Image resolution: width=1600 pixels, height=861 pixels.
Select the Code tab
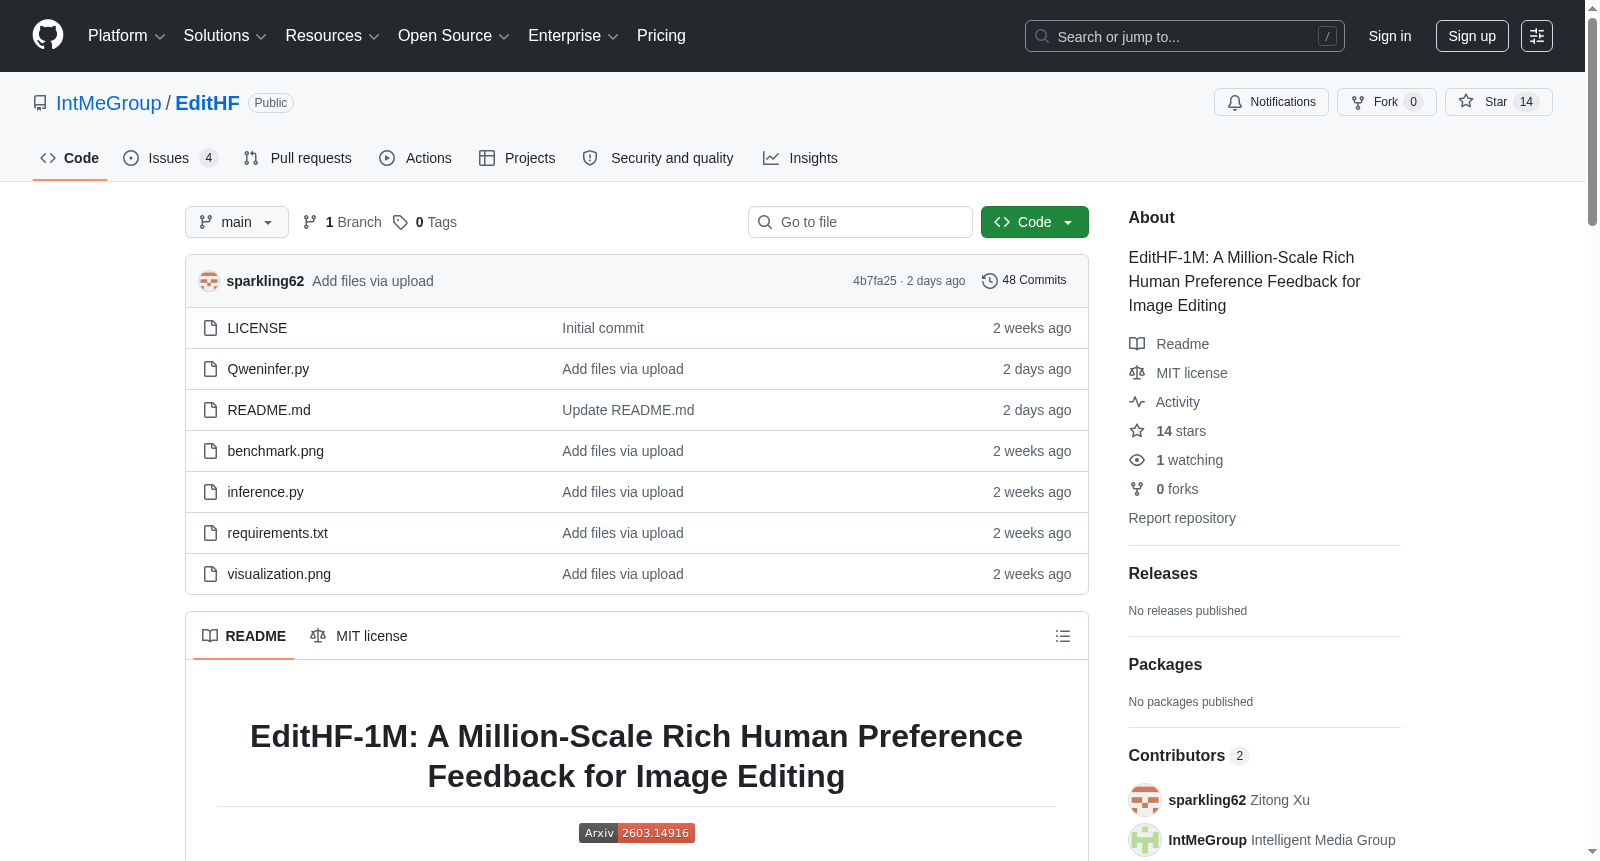click(x=70, y=158)
